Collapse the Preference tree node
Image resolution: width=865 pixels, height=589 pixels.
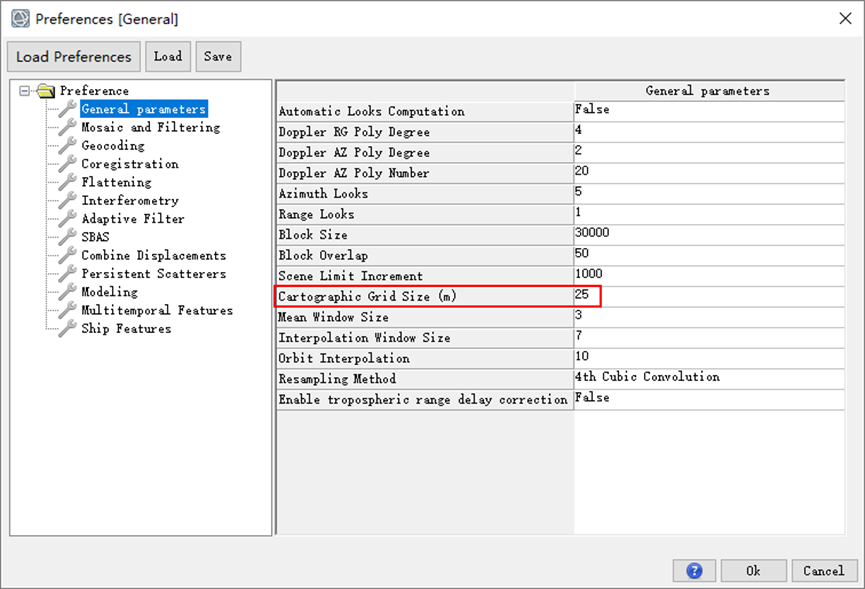(24, 90)
